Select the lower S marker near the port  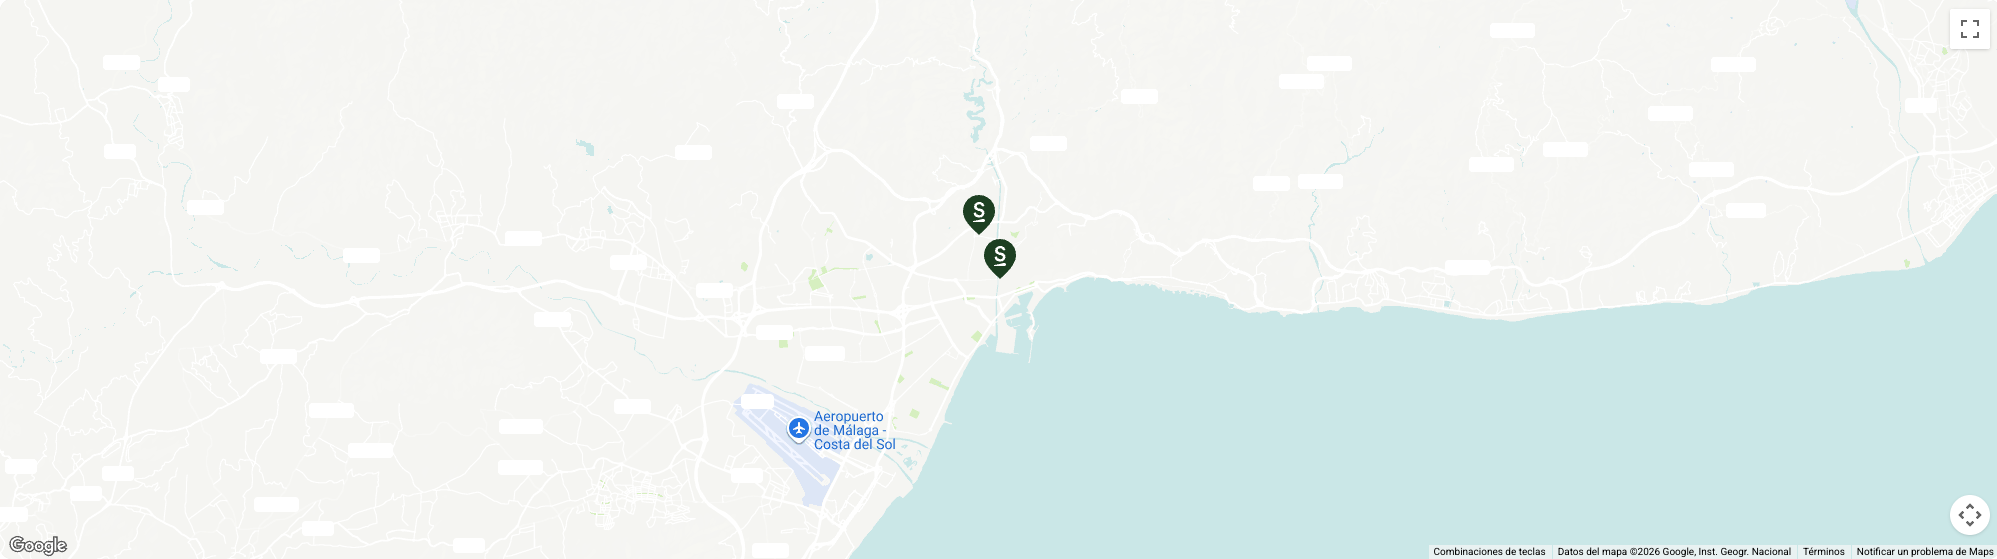point(1000,258)
